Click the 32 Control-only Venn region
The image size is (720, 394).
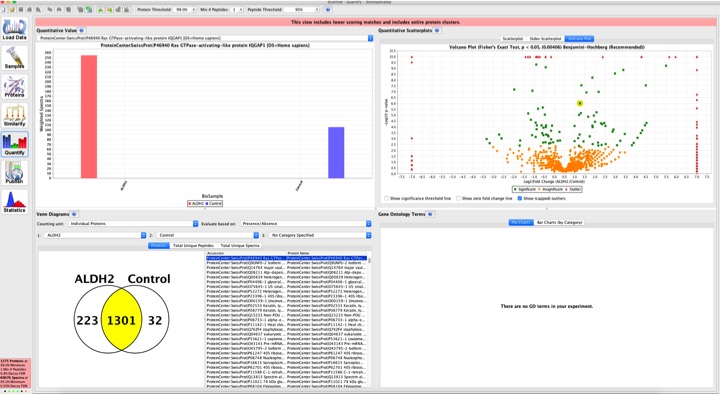(x=155, y=320)
